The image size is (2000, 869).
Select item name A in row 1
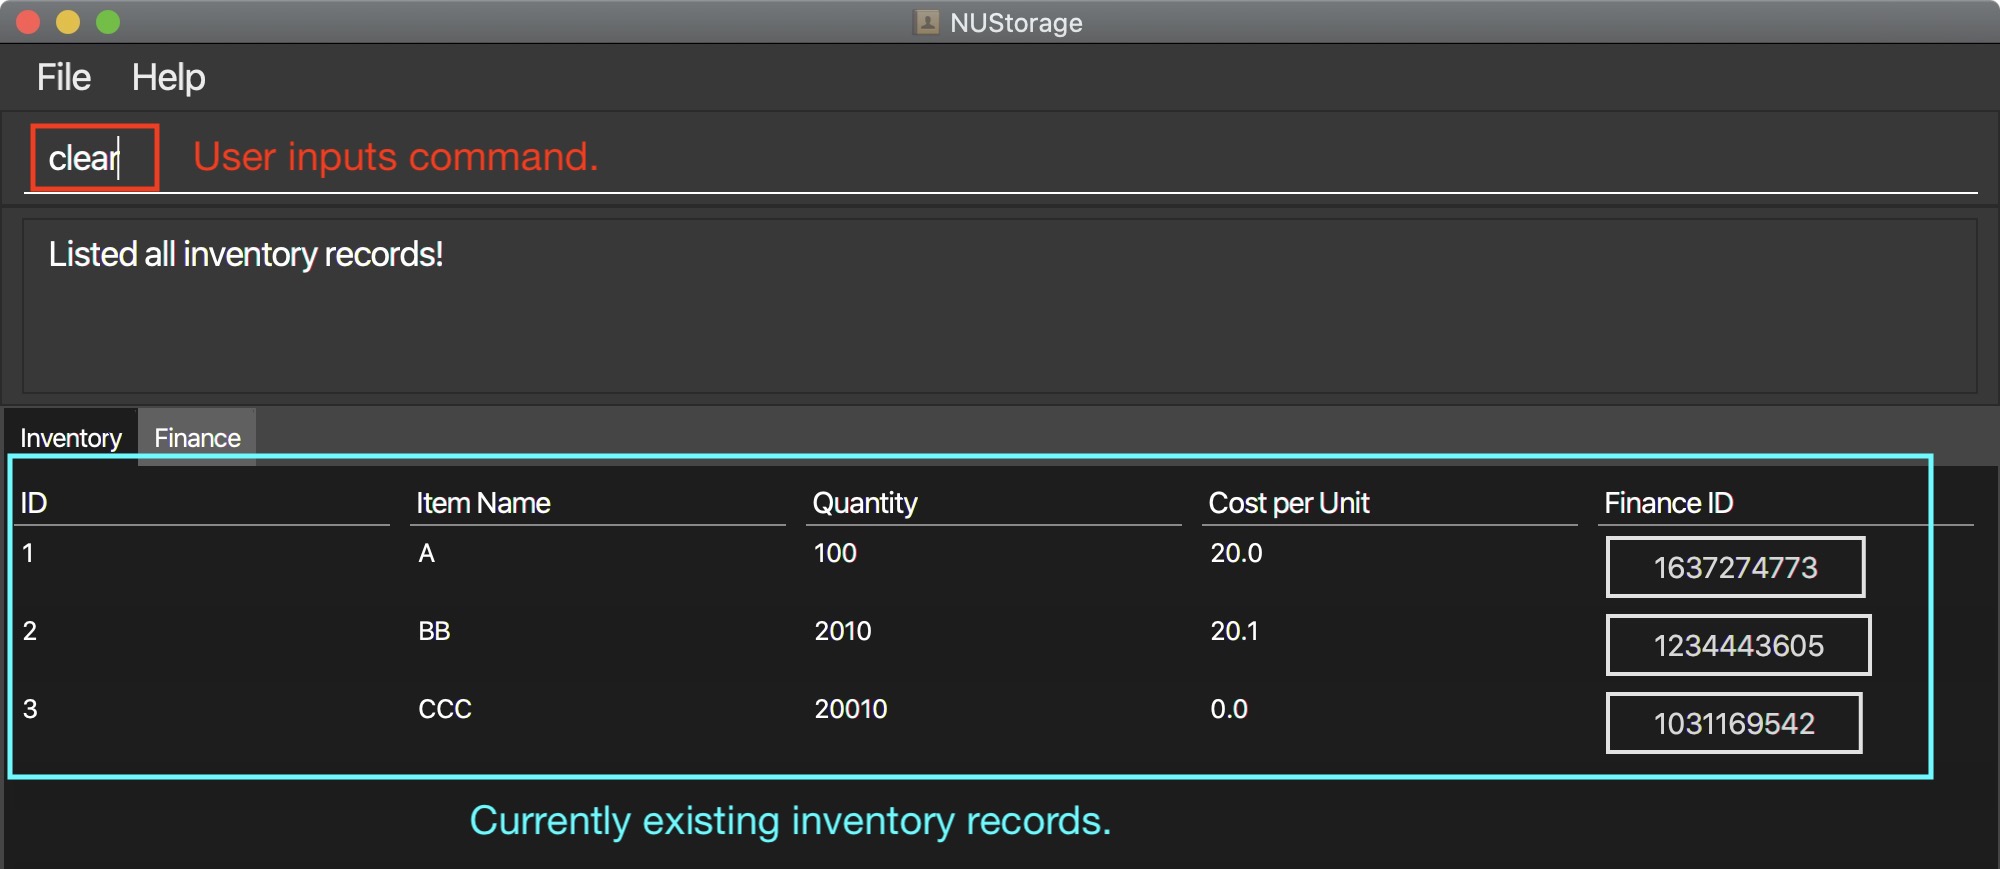[x=426, y=553]
